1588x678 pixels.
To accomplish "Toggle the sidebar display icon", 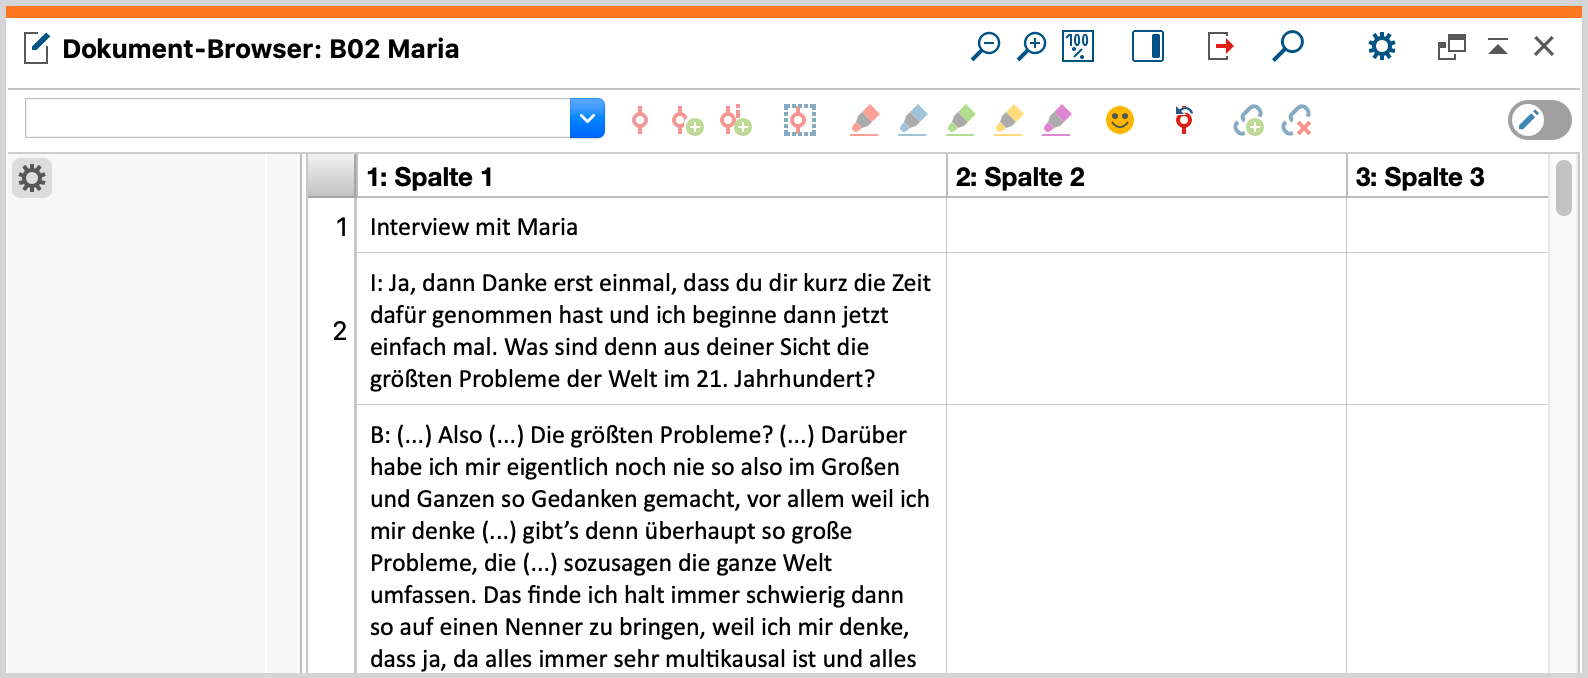I will tap(1147, 46).
